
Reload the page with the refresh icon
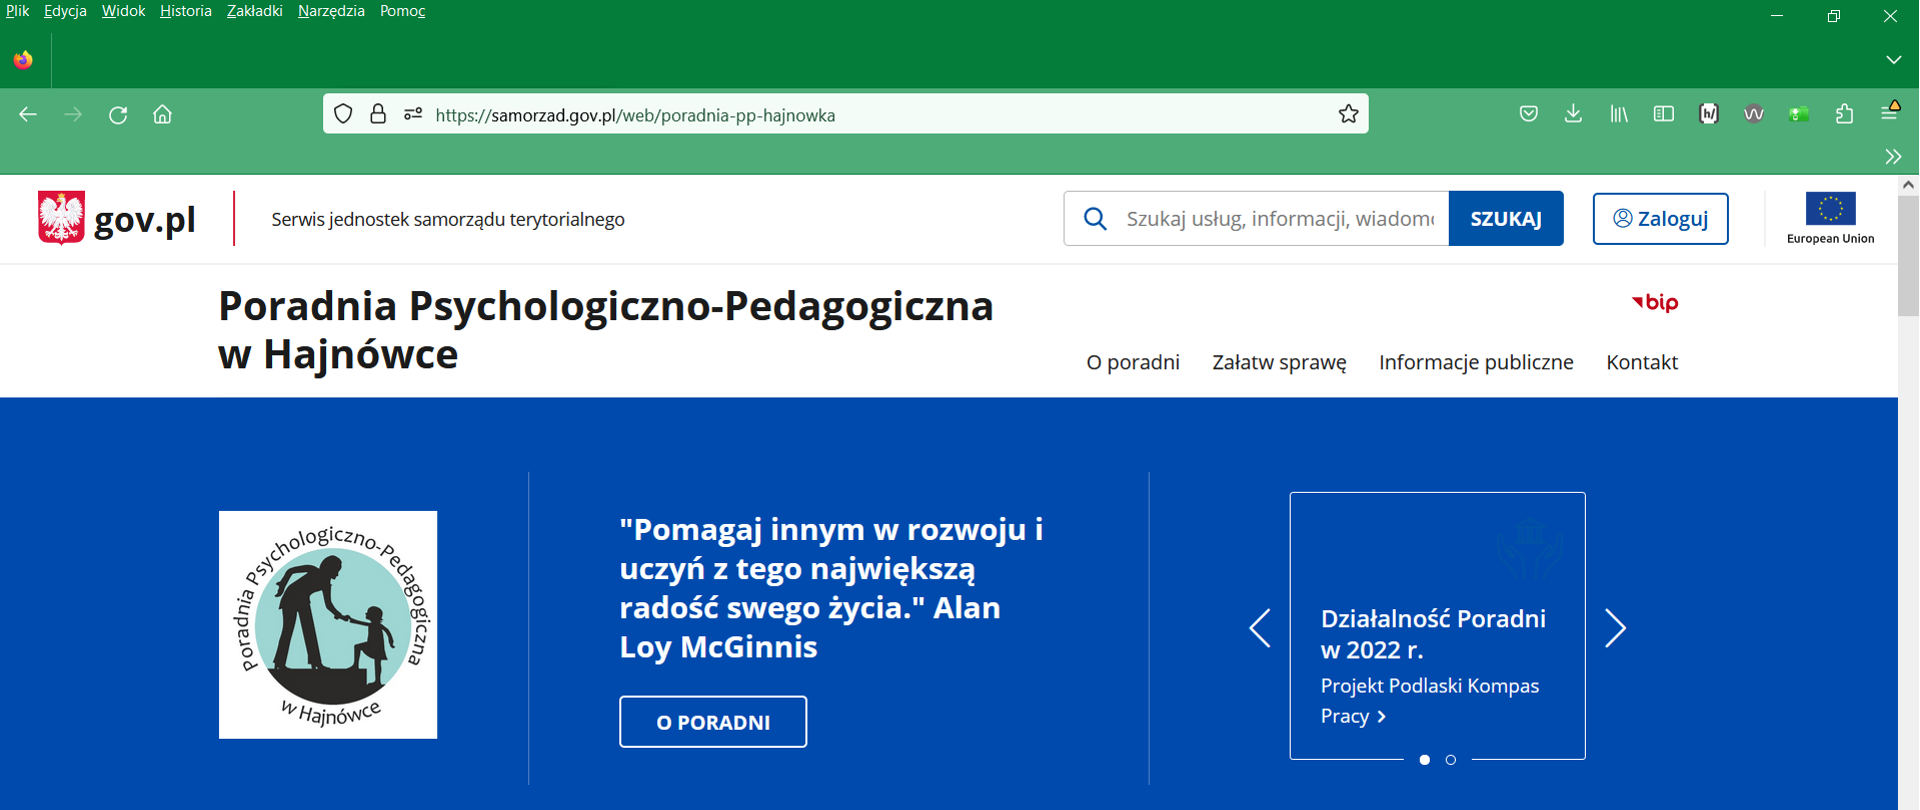click(118, 115)
